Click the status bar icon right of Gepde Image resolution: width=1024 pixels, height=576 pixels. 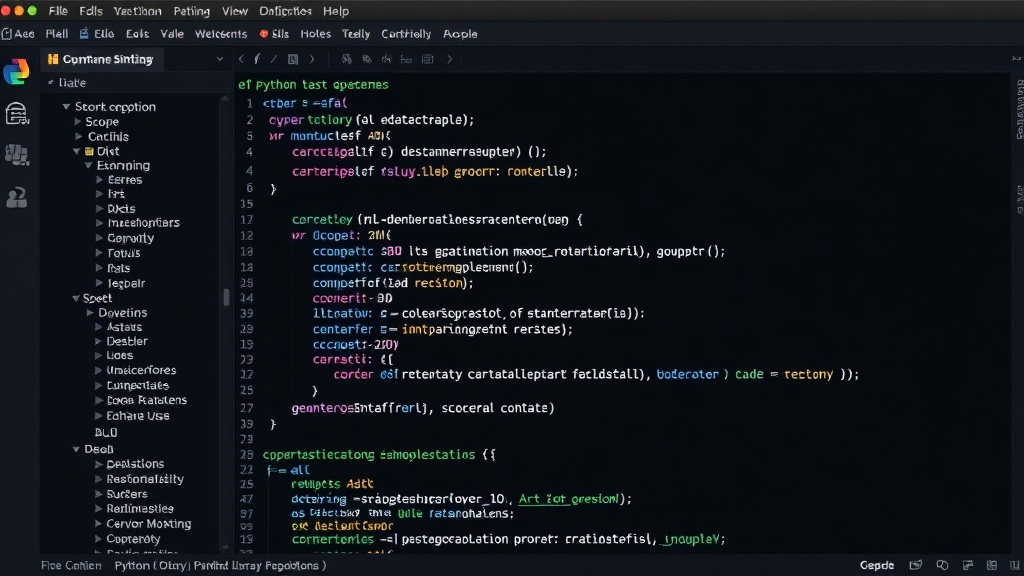[916, 565]
